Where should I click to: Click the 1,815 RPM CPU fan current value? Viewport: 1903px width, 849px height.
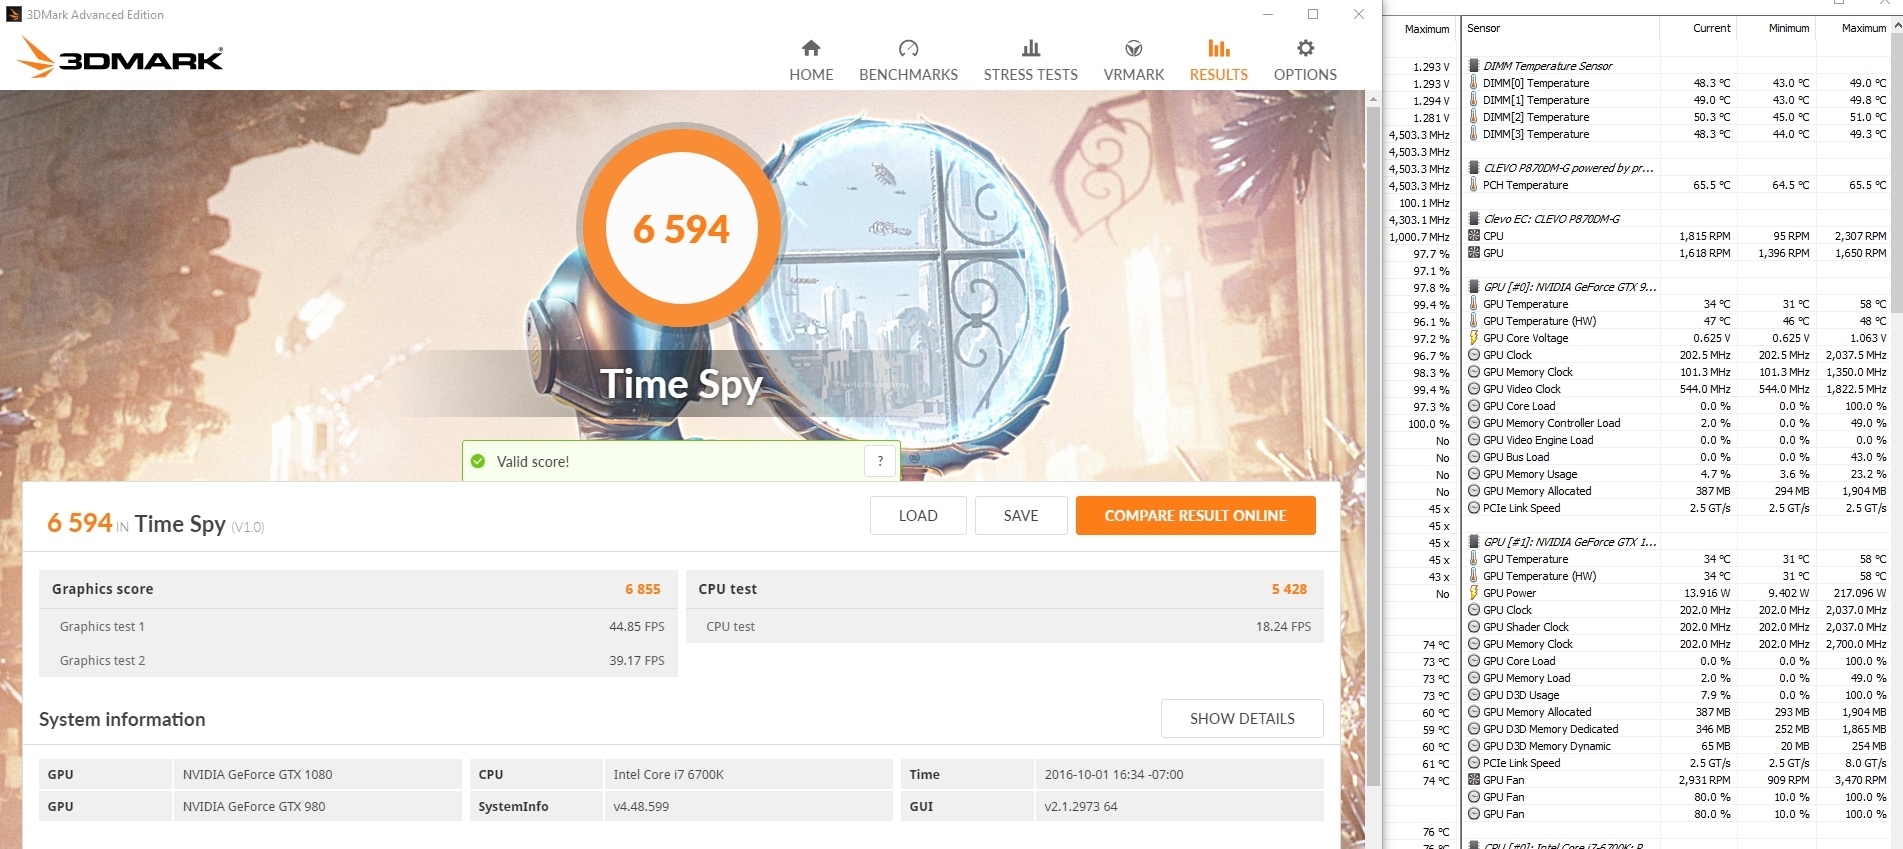click(1705, 236)
